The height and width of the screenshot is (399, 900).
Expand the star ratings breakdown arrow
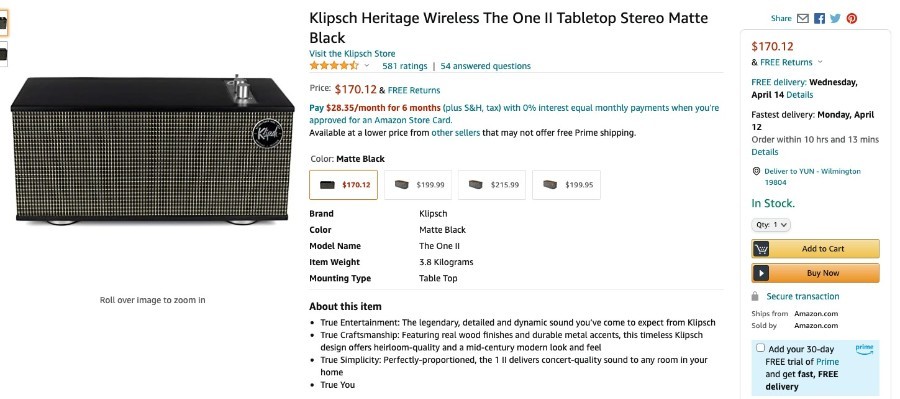[x=367, y=66]
